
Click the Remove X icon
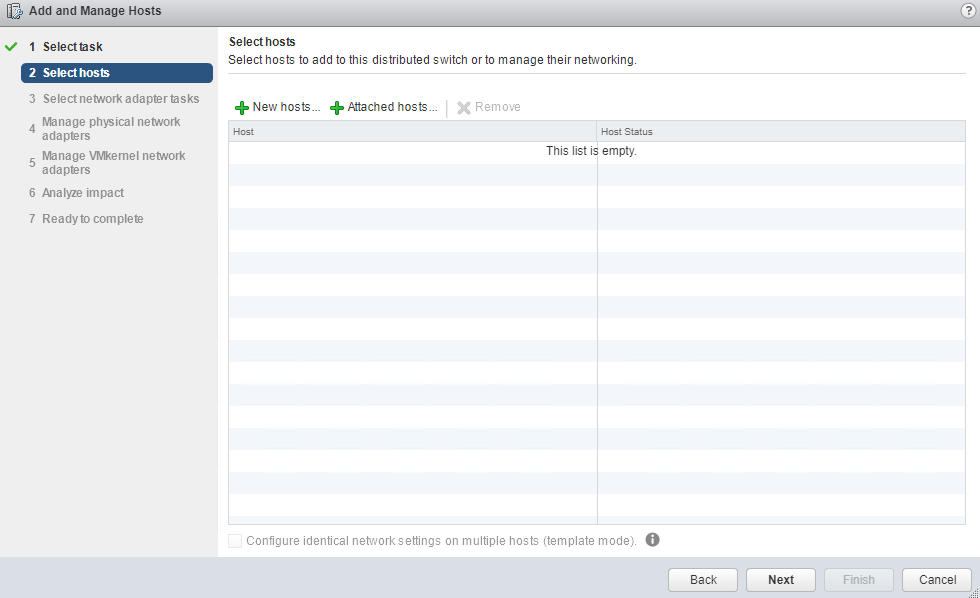[464, 108]
